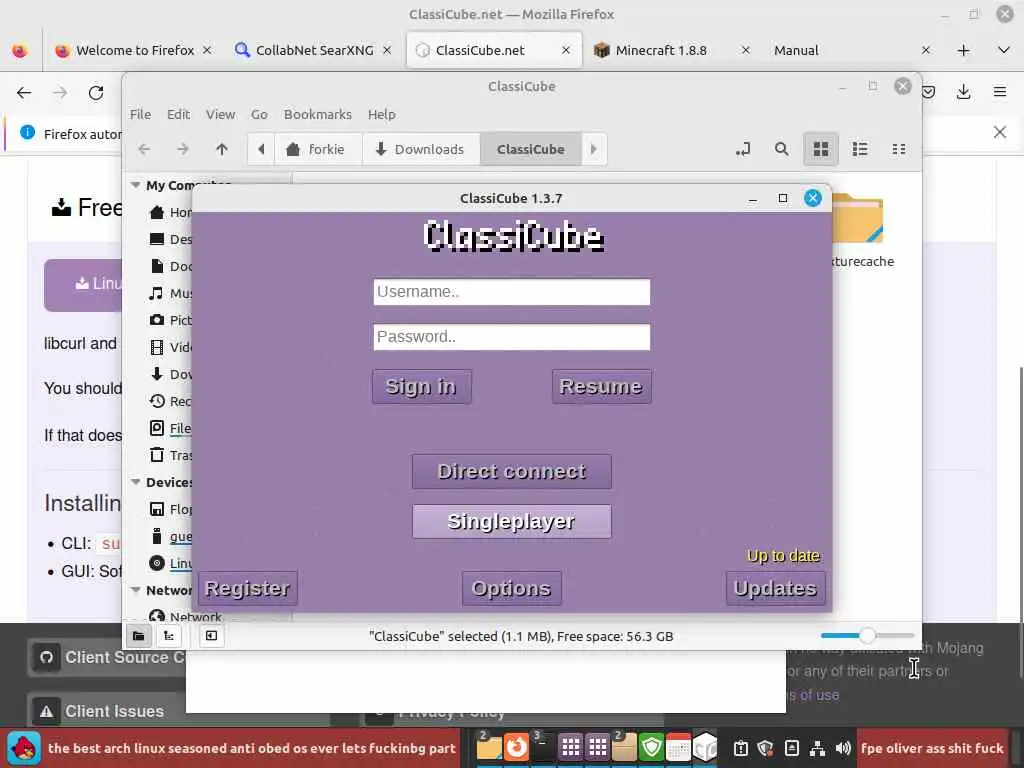Open the Go menu in file manager
The width and height of the screenshot is (1024, 768).
(259, 114)
